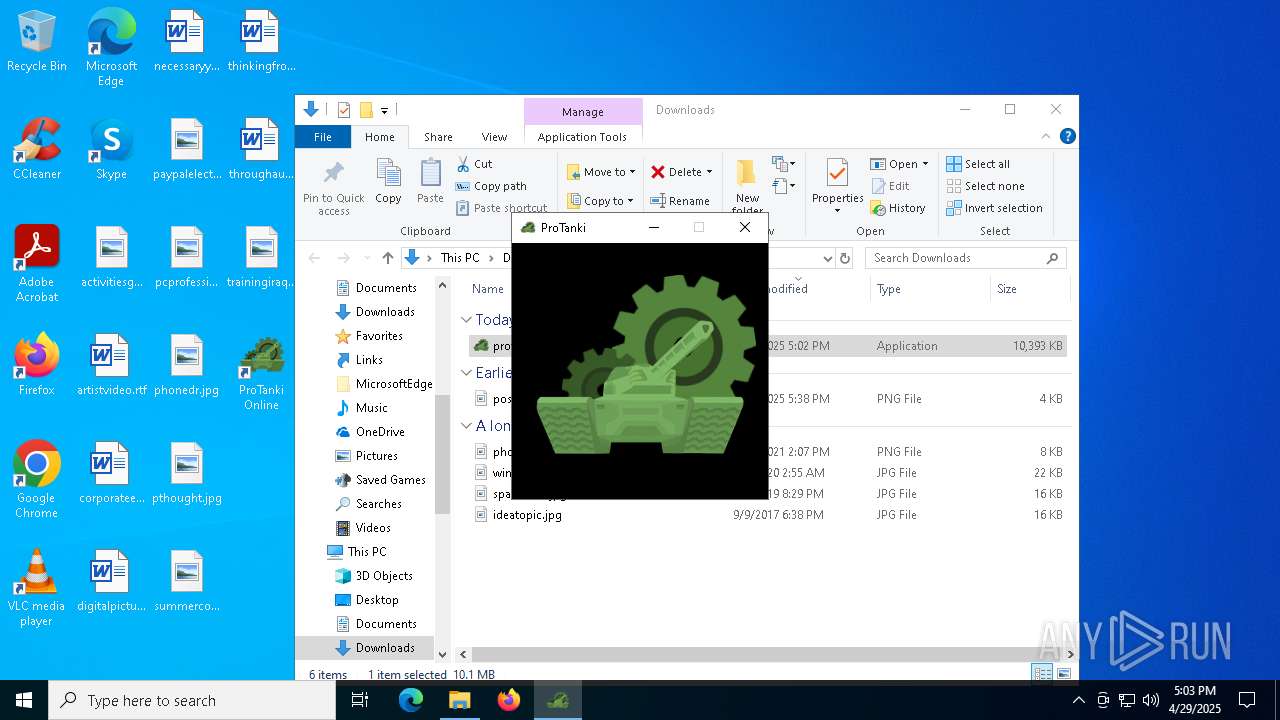This screenshot has width=1280, height=720.
Task: Go up one folder level arrow
Action: click(x=388, y=258)
